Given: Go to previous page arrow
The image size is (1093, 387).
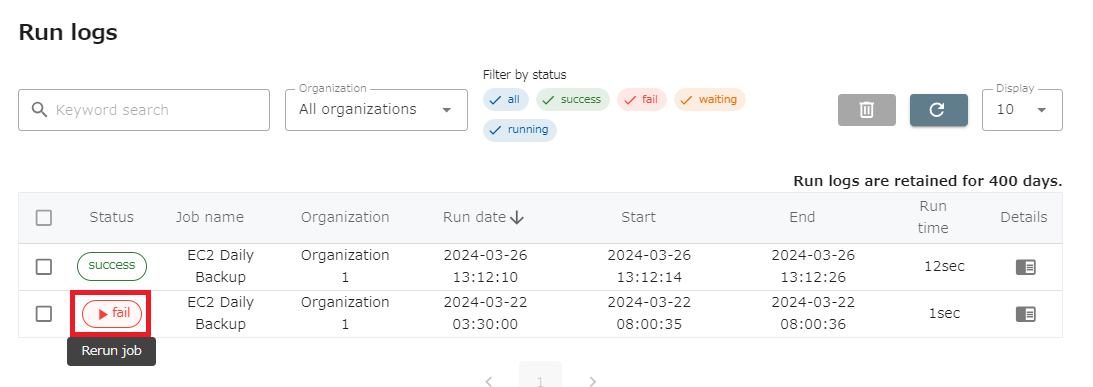Looking at the screenshot, I should coord(489,381).
